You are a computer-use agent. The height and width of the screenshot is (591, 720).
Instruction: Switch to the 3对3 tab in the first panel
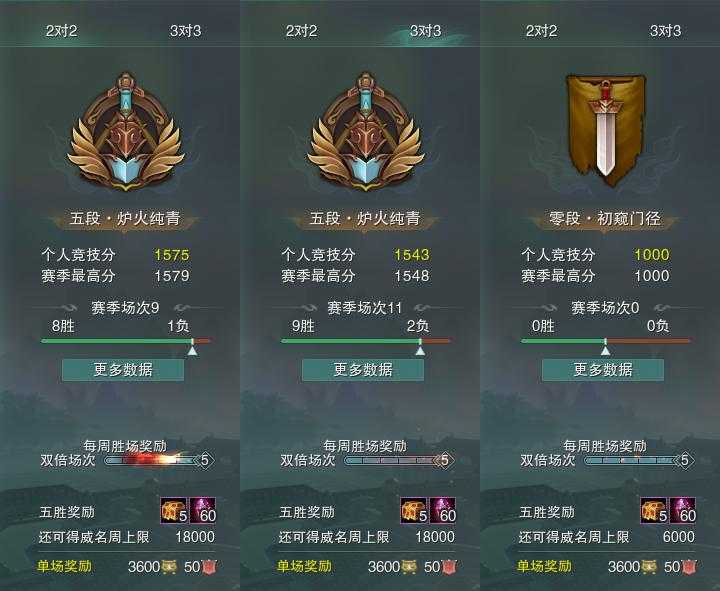(x=186, y=31)
